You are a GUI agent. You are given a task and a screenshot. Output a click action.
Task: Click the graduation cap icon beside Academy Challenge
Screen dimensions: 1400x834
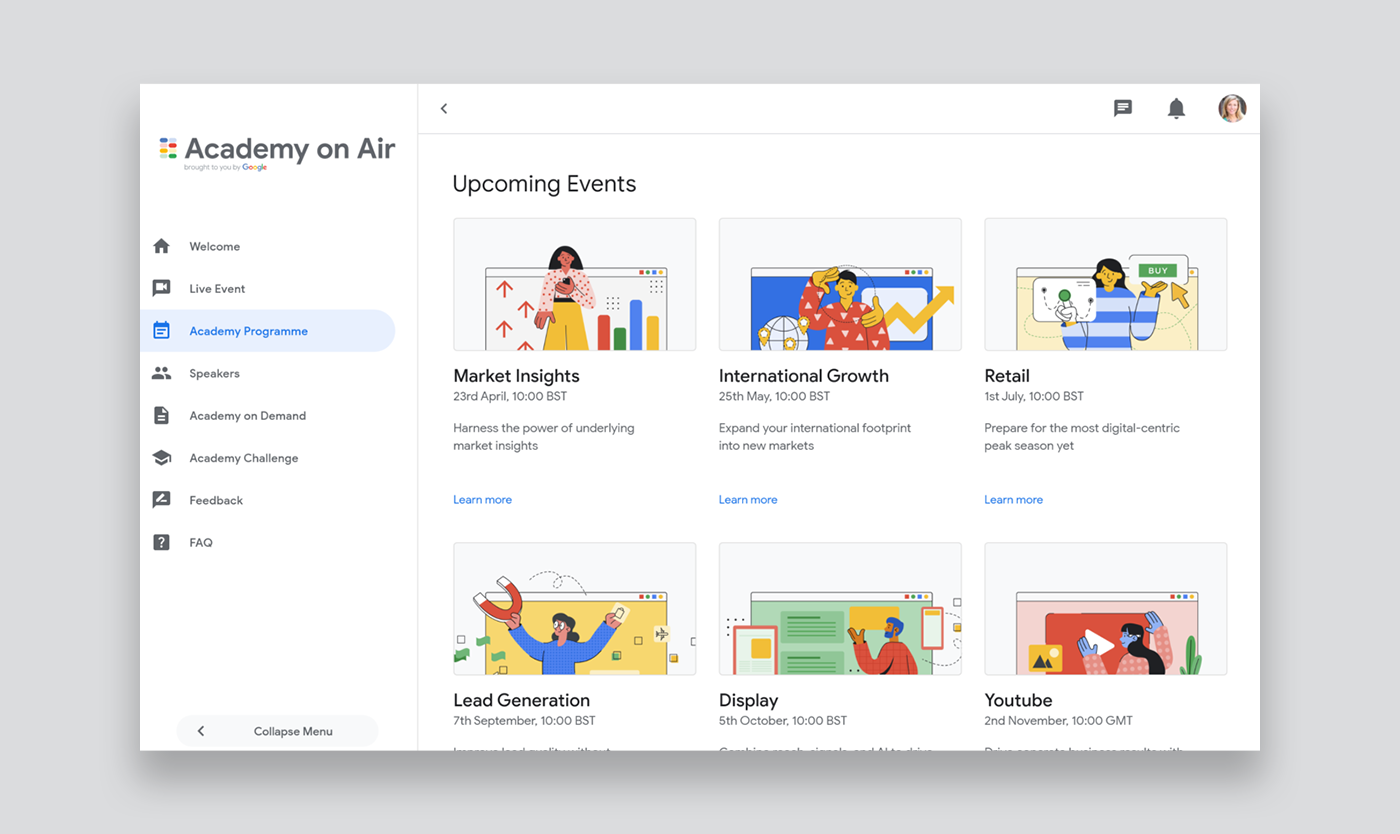(x=161, y=458)
